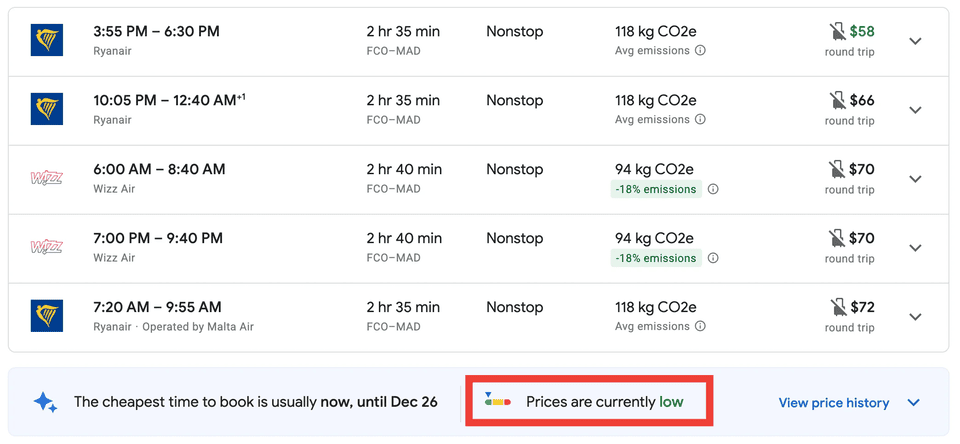
Task: Click the price level color indicator bar
Action: click(x=497, y=401)
